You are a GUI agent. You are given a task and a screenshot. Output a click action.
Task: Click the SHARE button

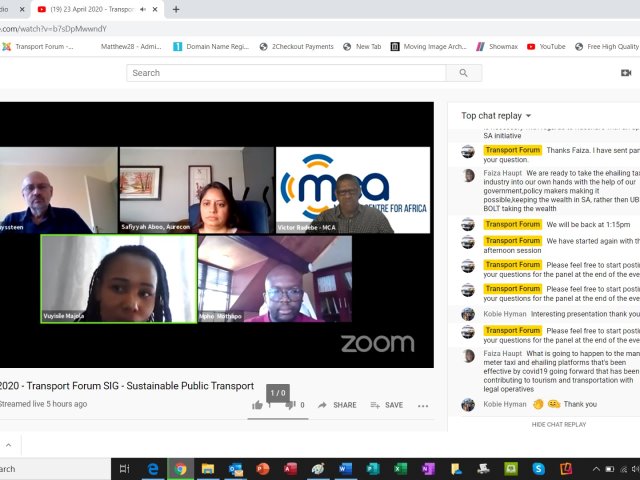(337, 405)
